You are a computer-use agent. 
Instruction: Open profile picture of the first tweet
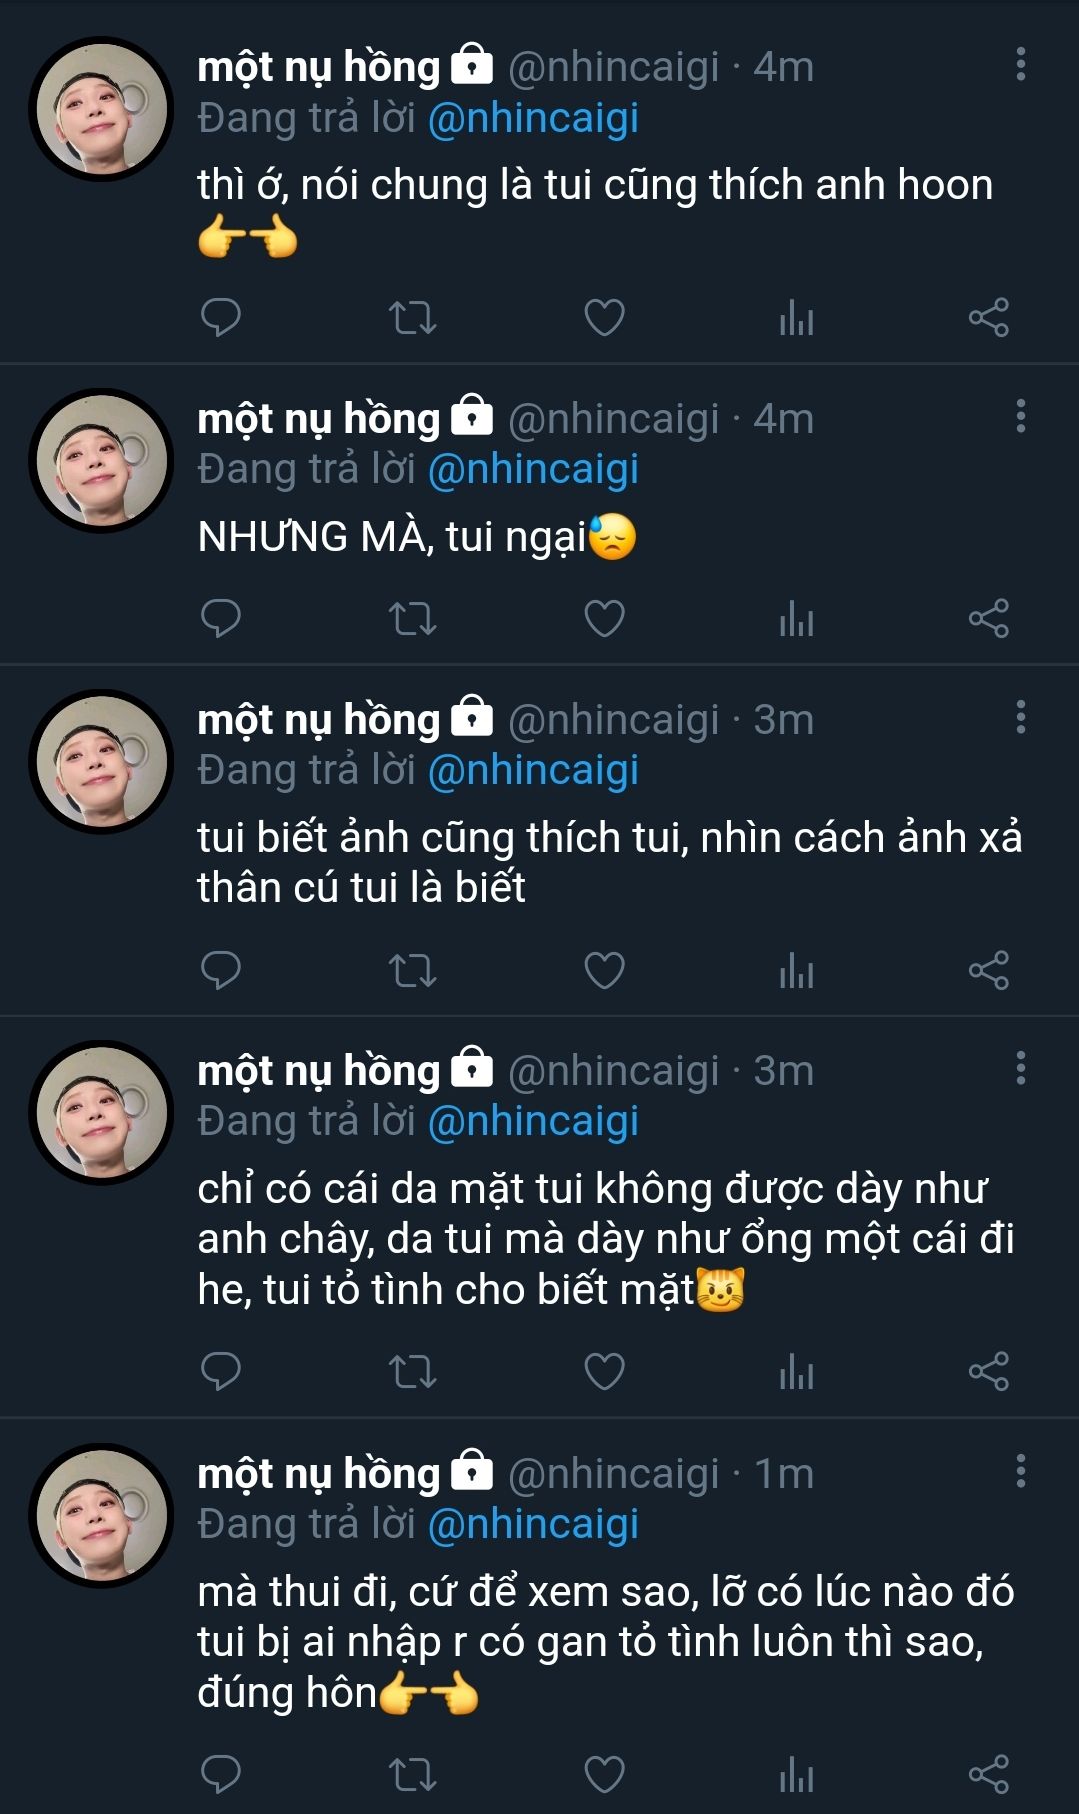(x=101, y=109)
